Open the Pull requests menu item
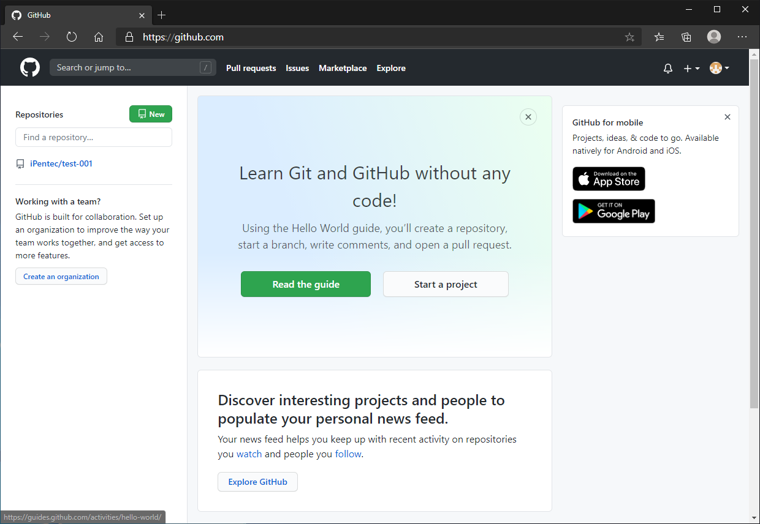The height and width of the screenshot is (524, 760). coord(251,68)
